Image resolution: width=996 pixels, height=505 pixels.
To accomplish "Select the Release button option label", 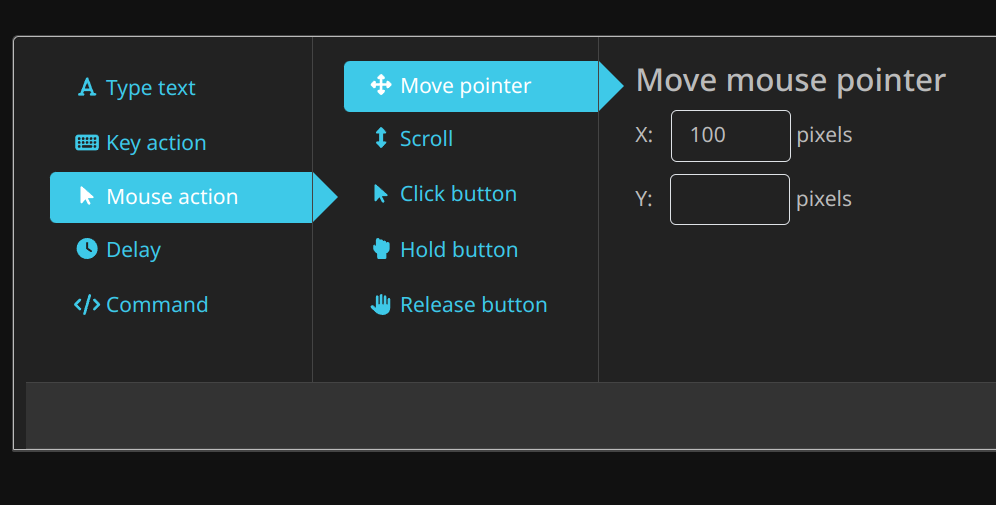I will tap(473, 305).
